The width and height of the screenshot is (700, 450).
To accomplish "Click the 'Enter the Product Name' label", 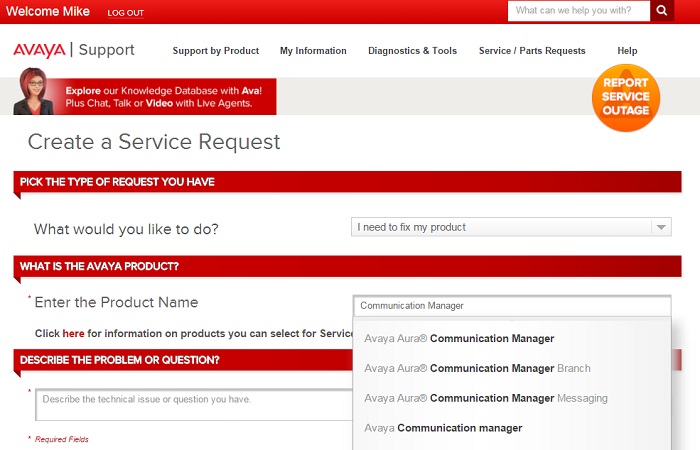I will point(117,302).
